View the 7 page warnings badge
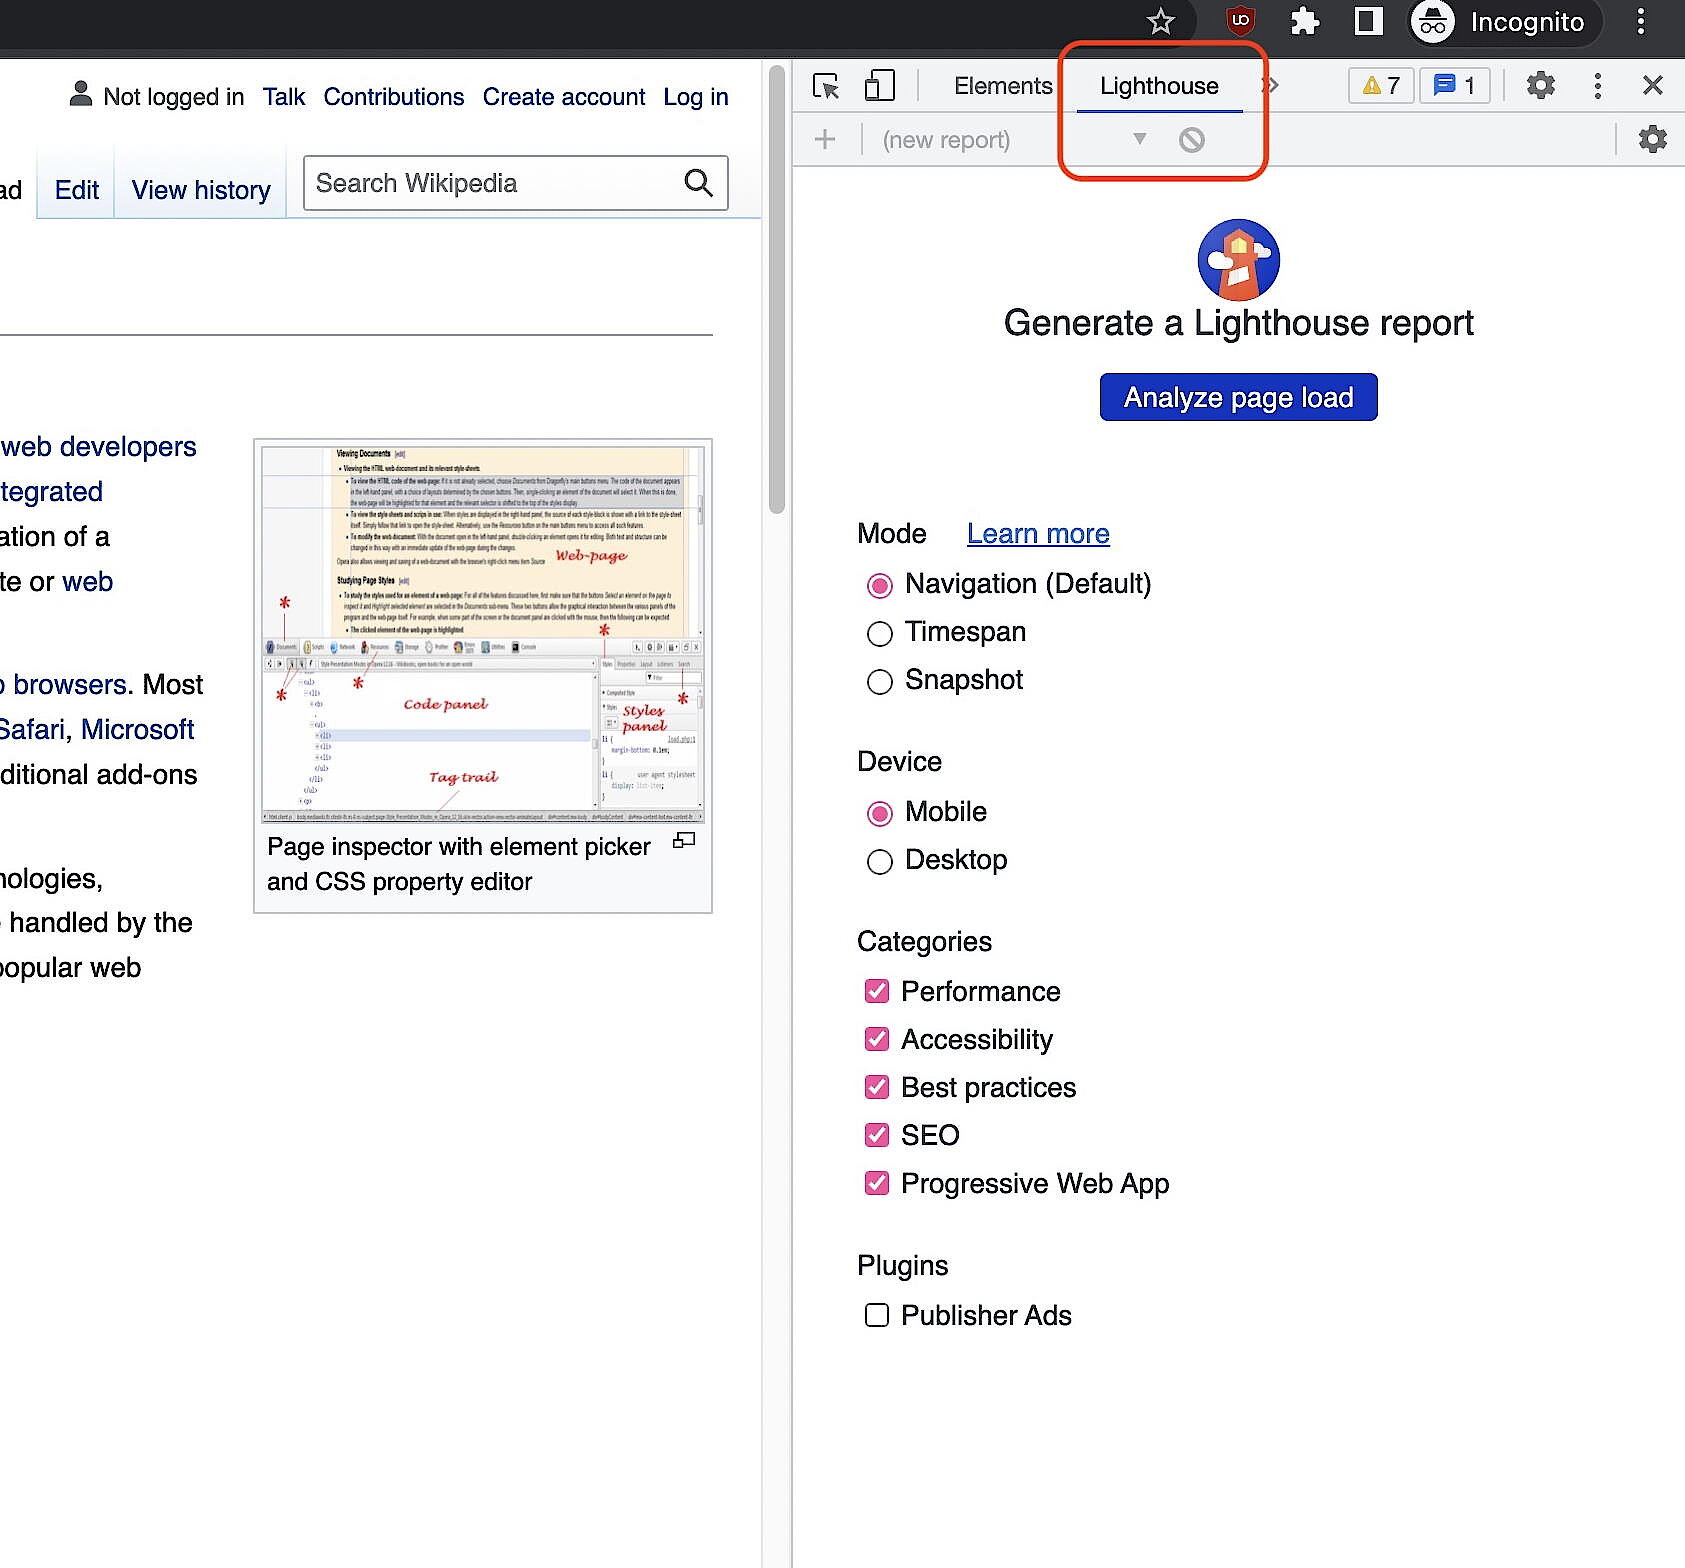The width and height of the screenshot is (1685, 1568). [1380, 85]
